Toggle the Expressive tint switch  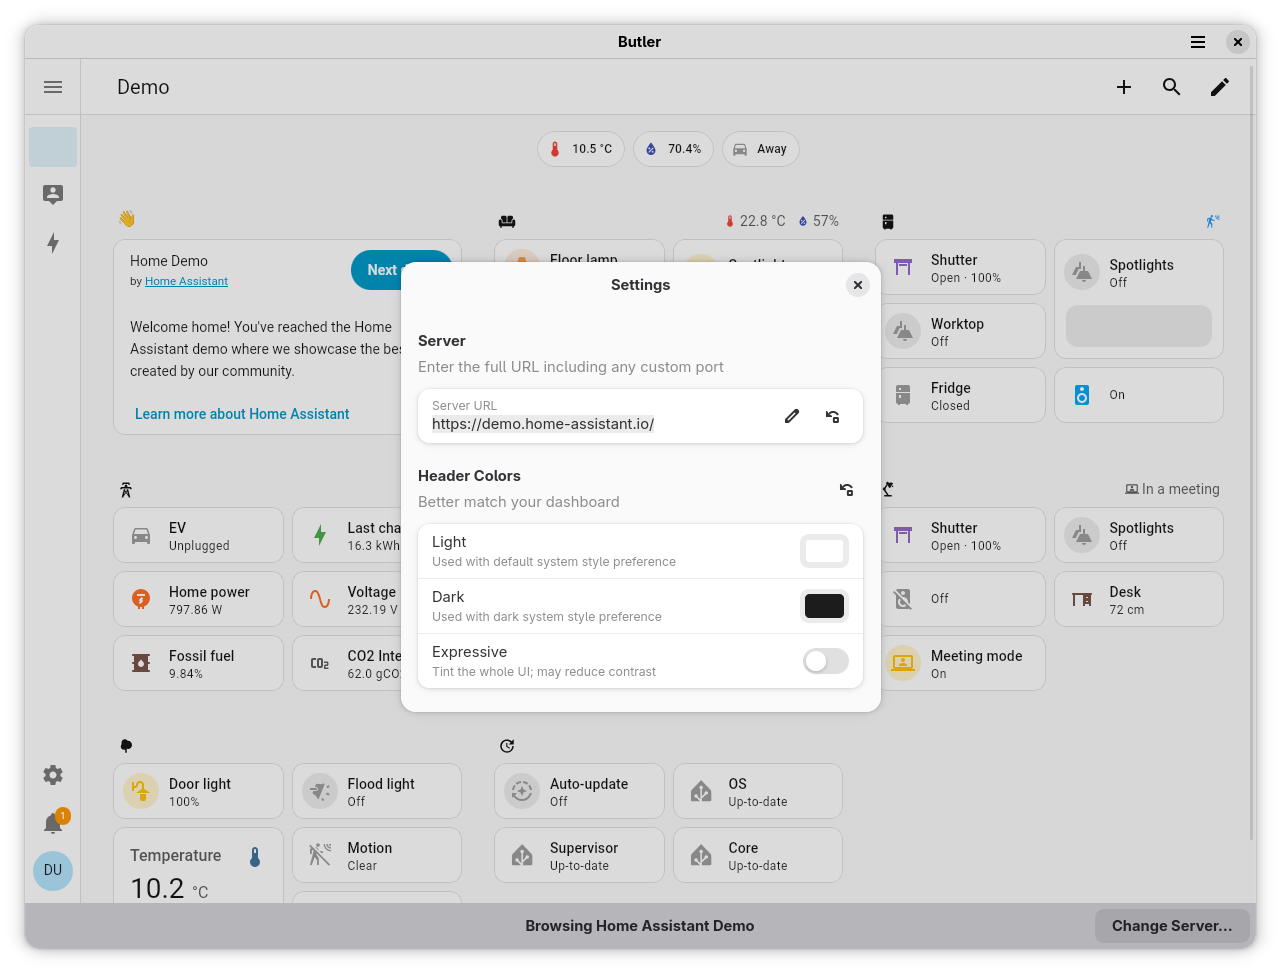826,661
